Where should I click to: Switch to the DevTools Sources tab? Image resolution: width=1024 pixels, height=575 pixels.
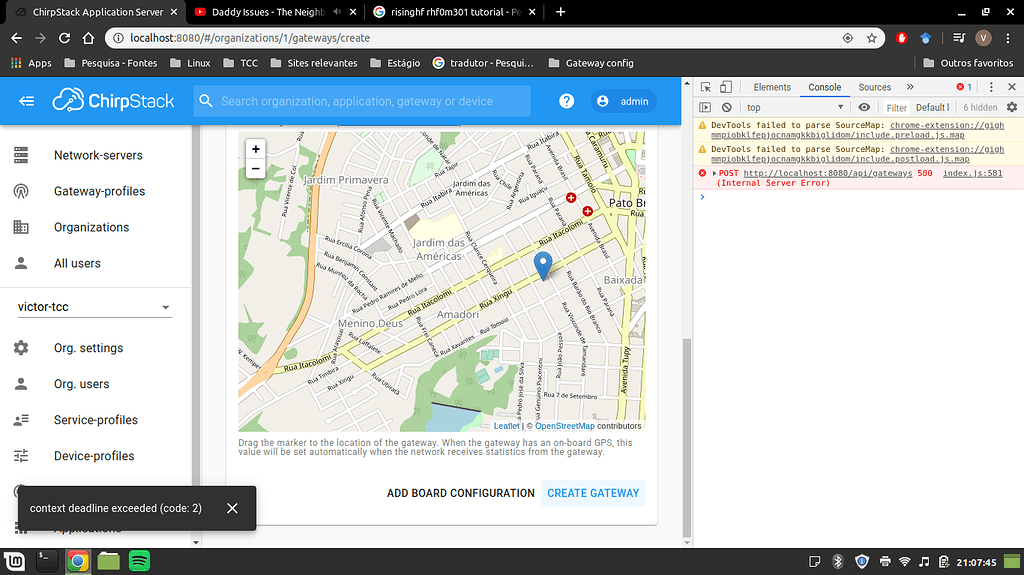coord(874,87)
